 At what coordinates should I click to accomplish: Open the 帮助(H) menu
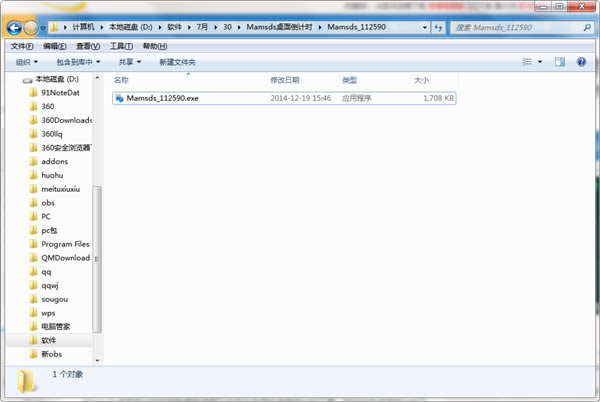[155, 46]
